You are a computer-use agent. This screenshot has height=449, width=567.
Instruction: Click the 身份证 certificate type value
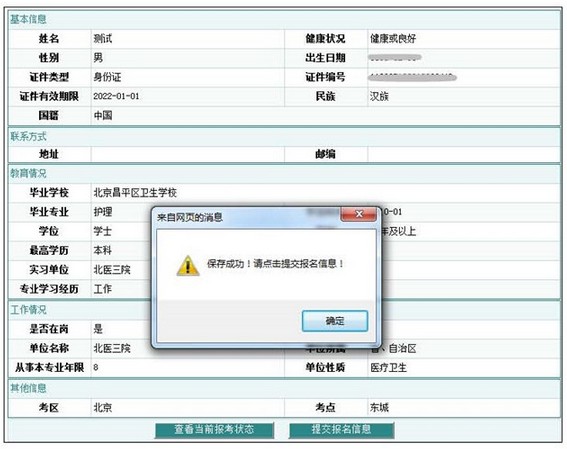click(107, 77)
